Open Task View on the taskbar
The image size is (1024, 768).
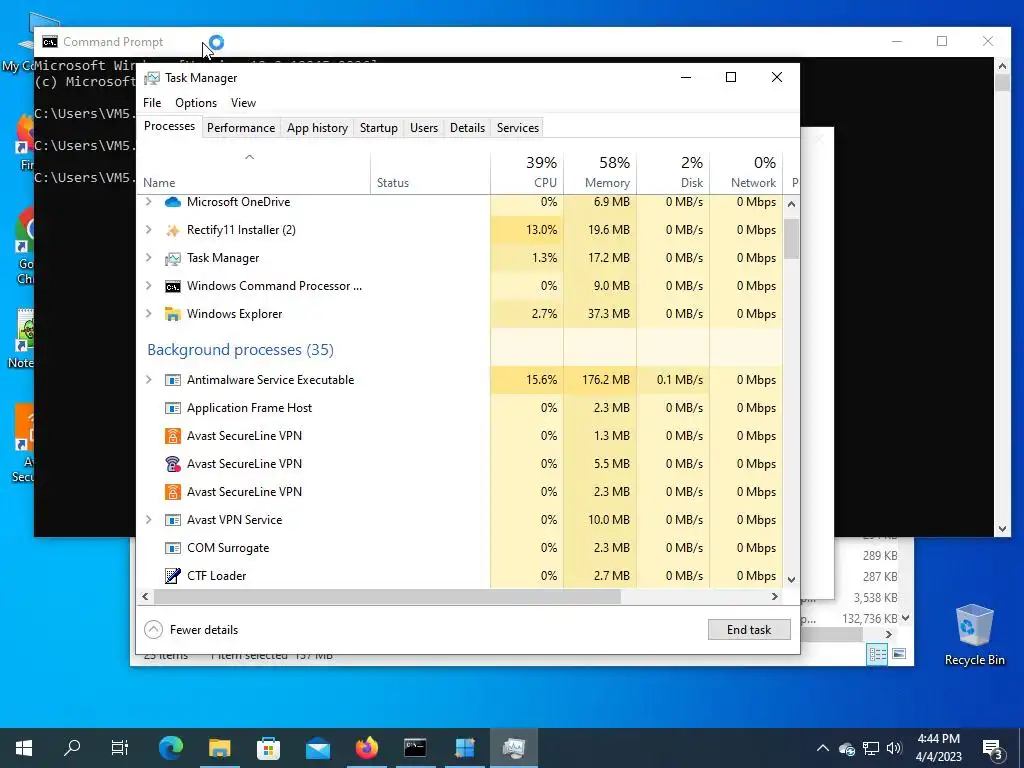point(120,748)
